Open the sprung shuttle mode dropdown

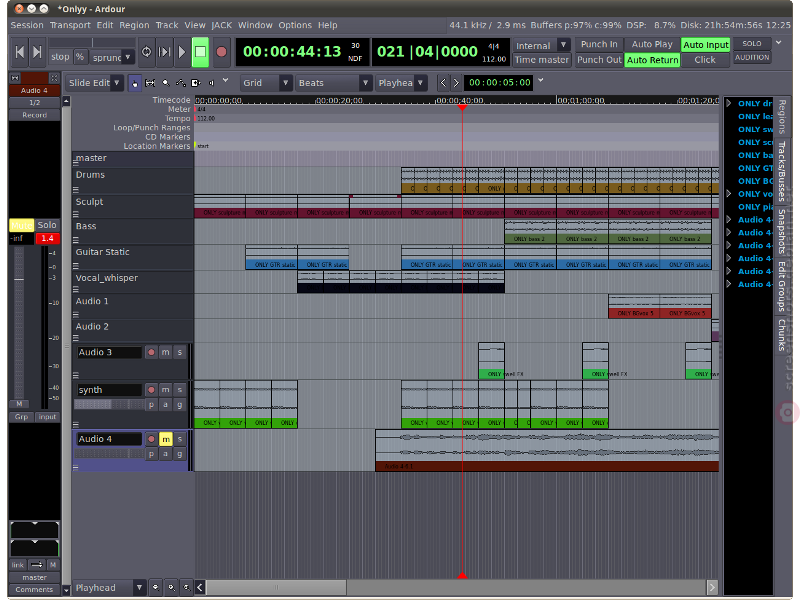tap(112, 57)
